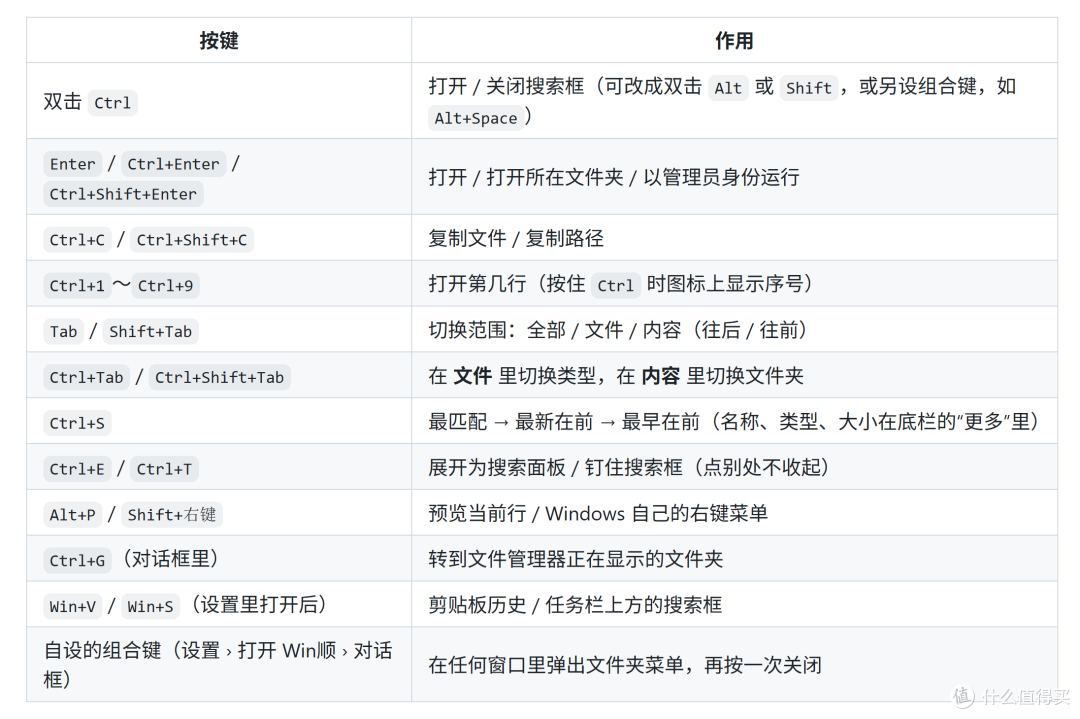The height and width of the screenshot is (719, 1080).
Task: Click the Ctrl+Tab keycap
Action: tap(86, 377)
